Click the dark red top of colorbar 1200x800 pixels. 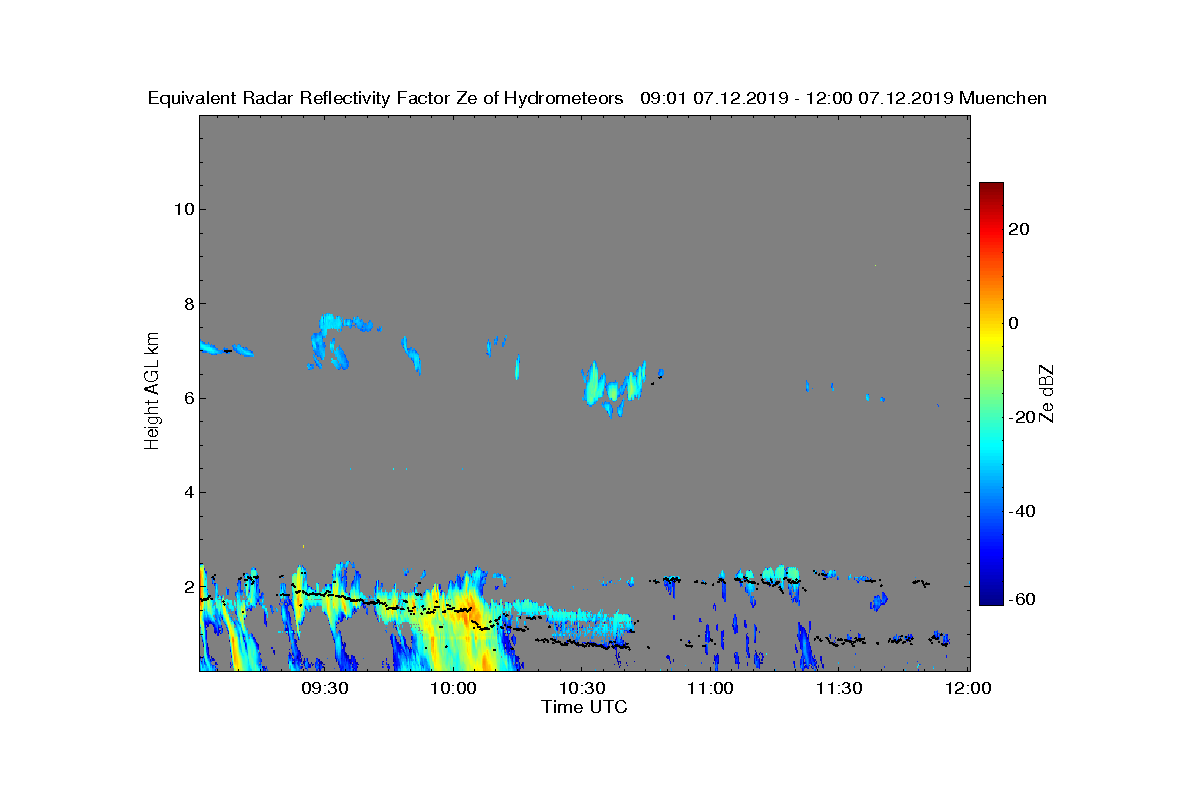pos(991,189)
